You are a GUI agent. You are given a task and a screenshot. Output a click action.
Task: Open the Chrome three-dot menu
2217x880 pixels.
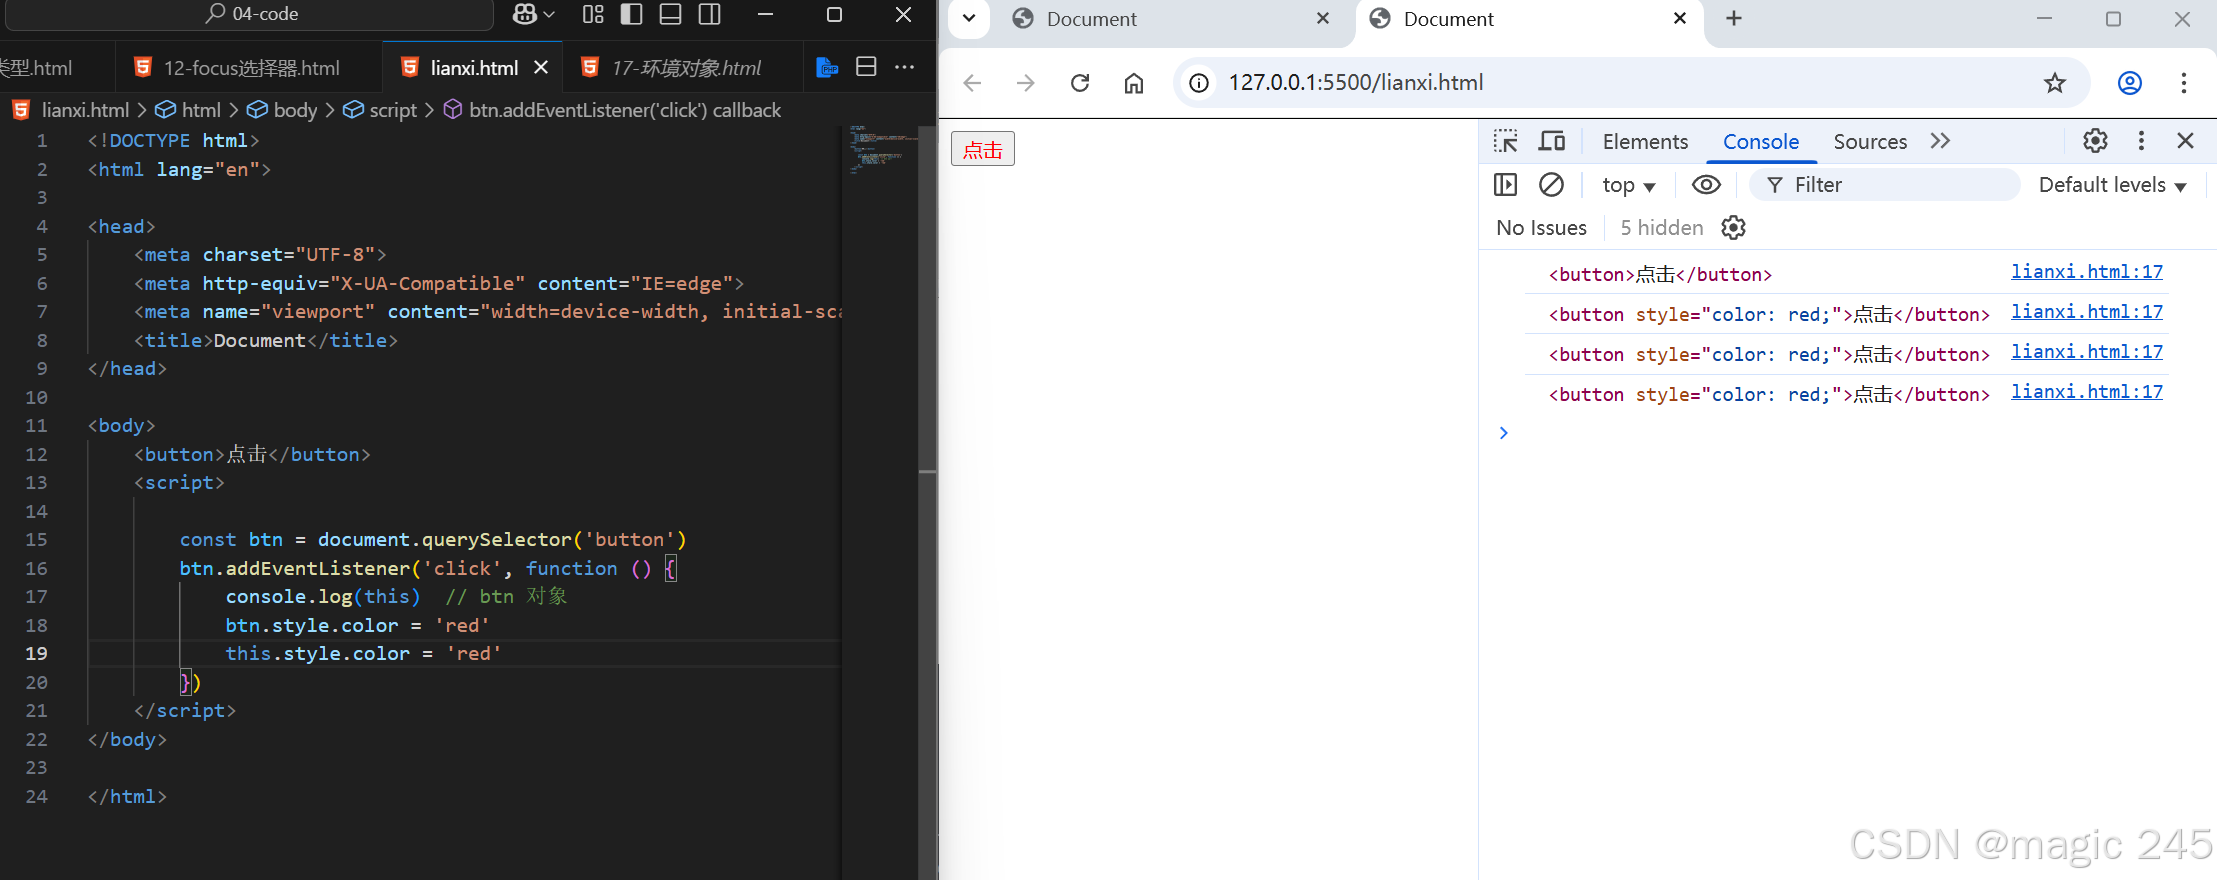(2184, 83)
